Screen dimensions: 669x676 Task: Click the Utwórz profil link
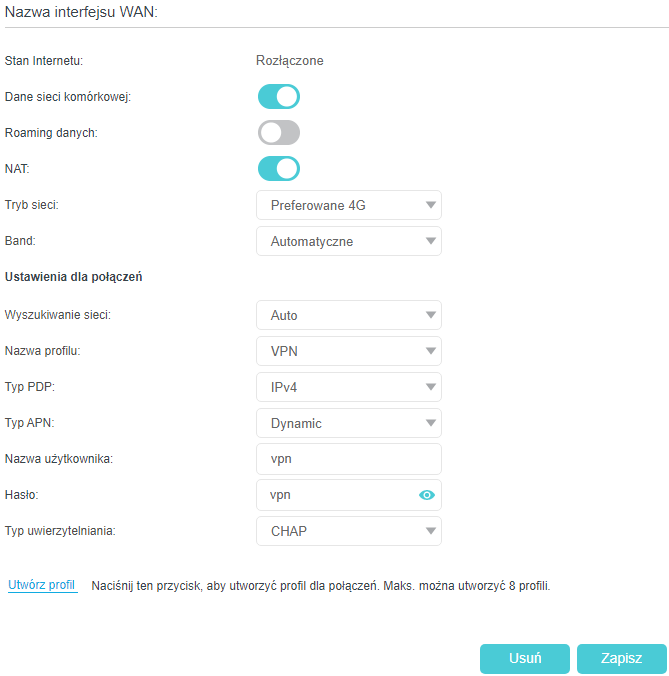pyautogui.click(x=42, y=585)
